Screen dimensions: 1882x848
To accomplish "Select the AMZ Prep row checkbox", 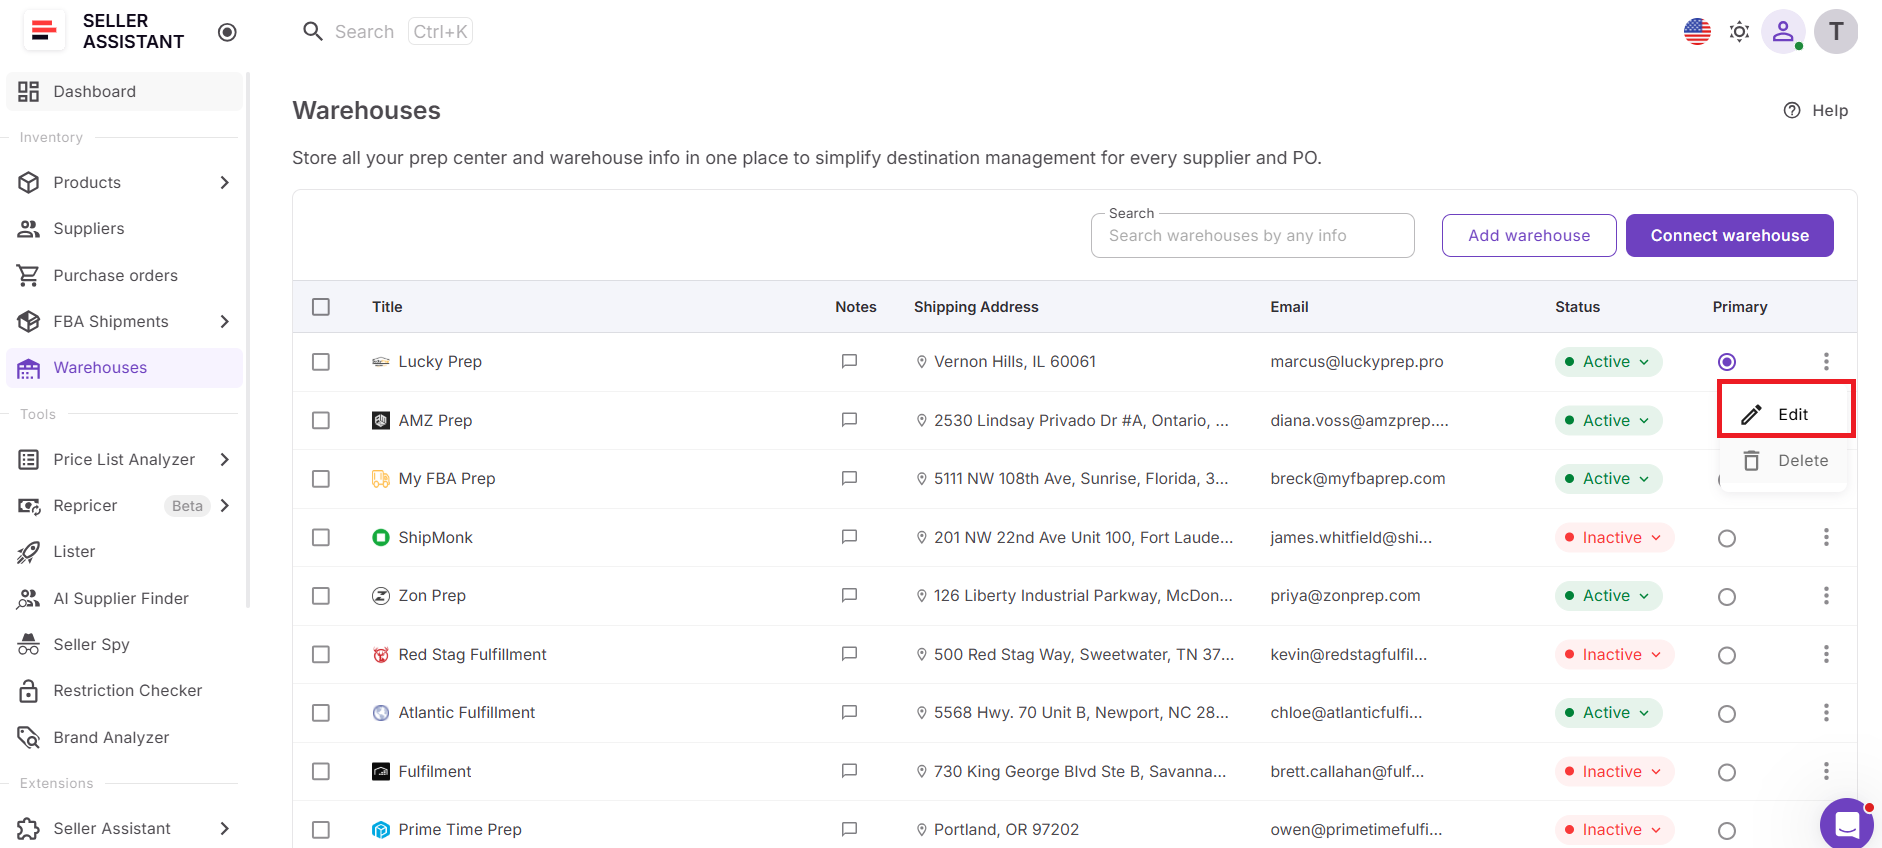I will (x=321, y=421).
